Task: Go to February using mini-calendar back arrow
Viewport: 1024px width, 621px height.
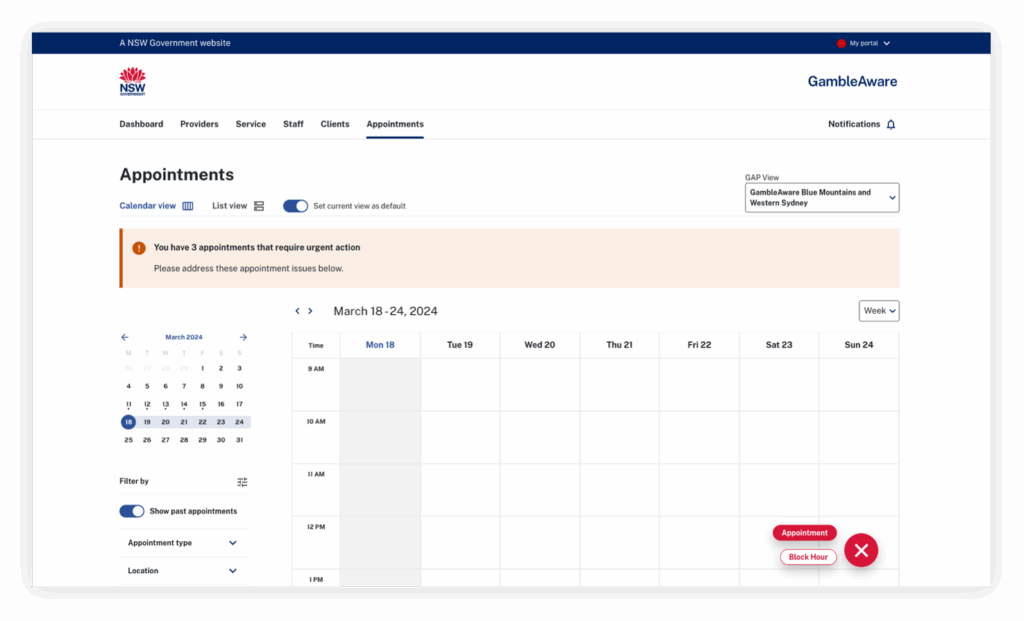Action: pos(124,337)
